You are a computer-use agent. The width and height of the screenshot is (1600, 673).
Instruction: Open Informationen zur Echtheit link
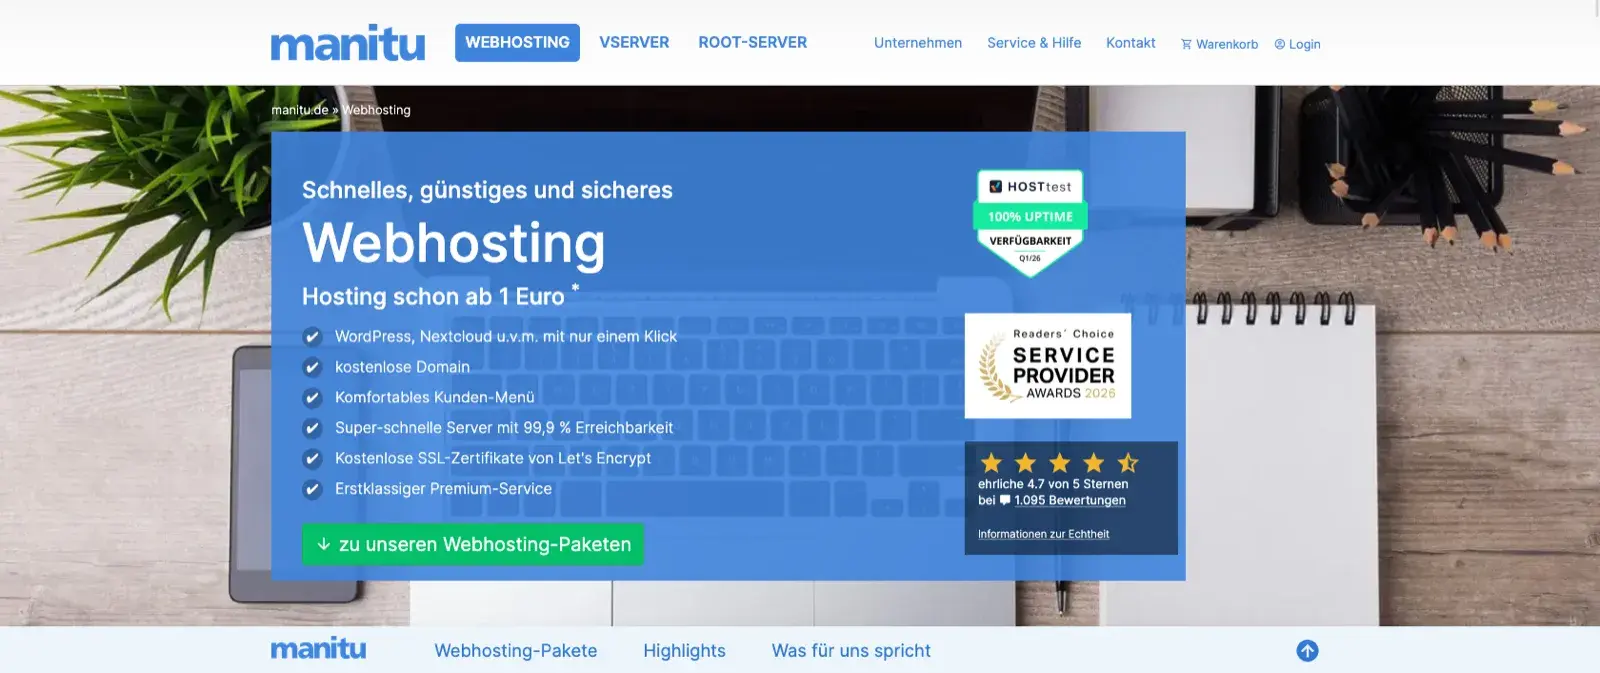click(x=1043, y=534)
